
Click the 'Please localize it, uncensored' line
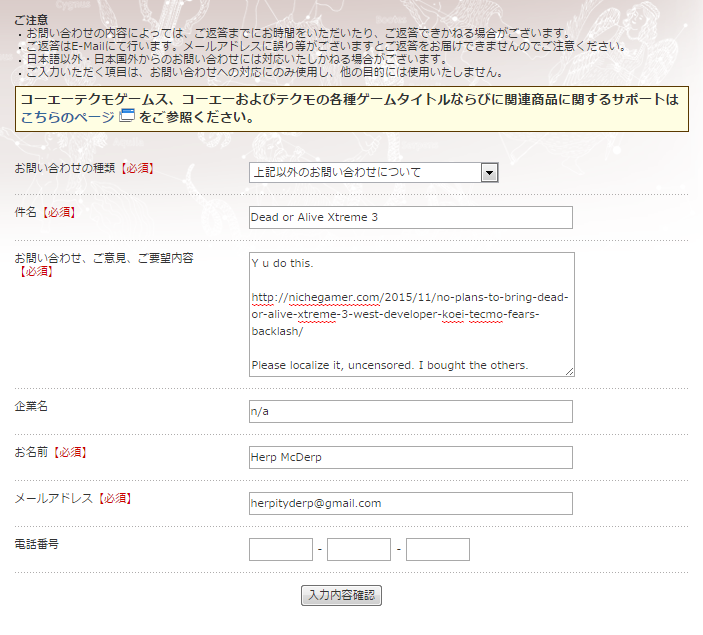tap(390, 365)
